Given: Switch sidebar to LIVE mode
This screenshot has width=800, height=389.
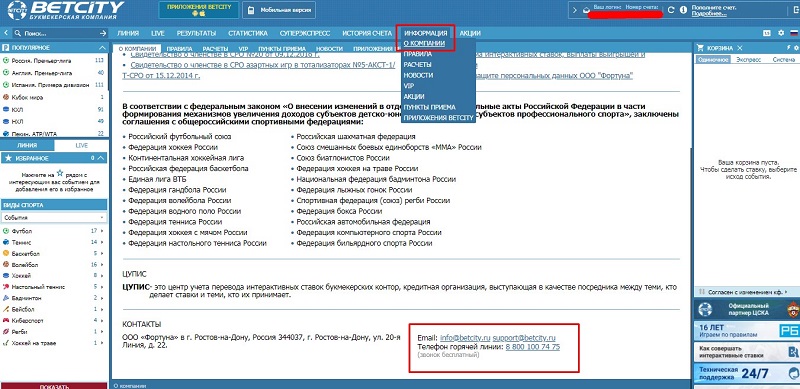Looking at the screenshot, I should tap(82, 145).
